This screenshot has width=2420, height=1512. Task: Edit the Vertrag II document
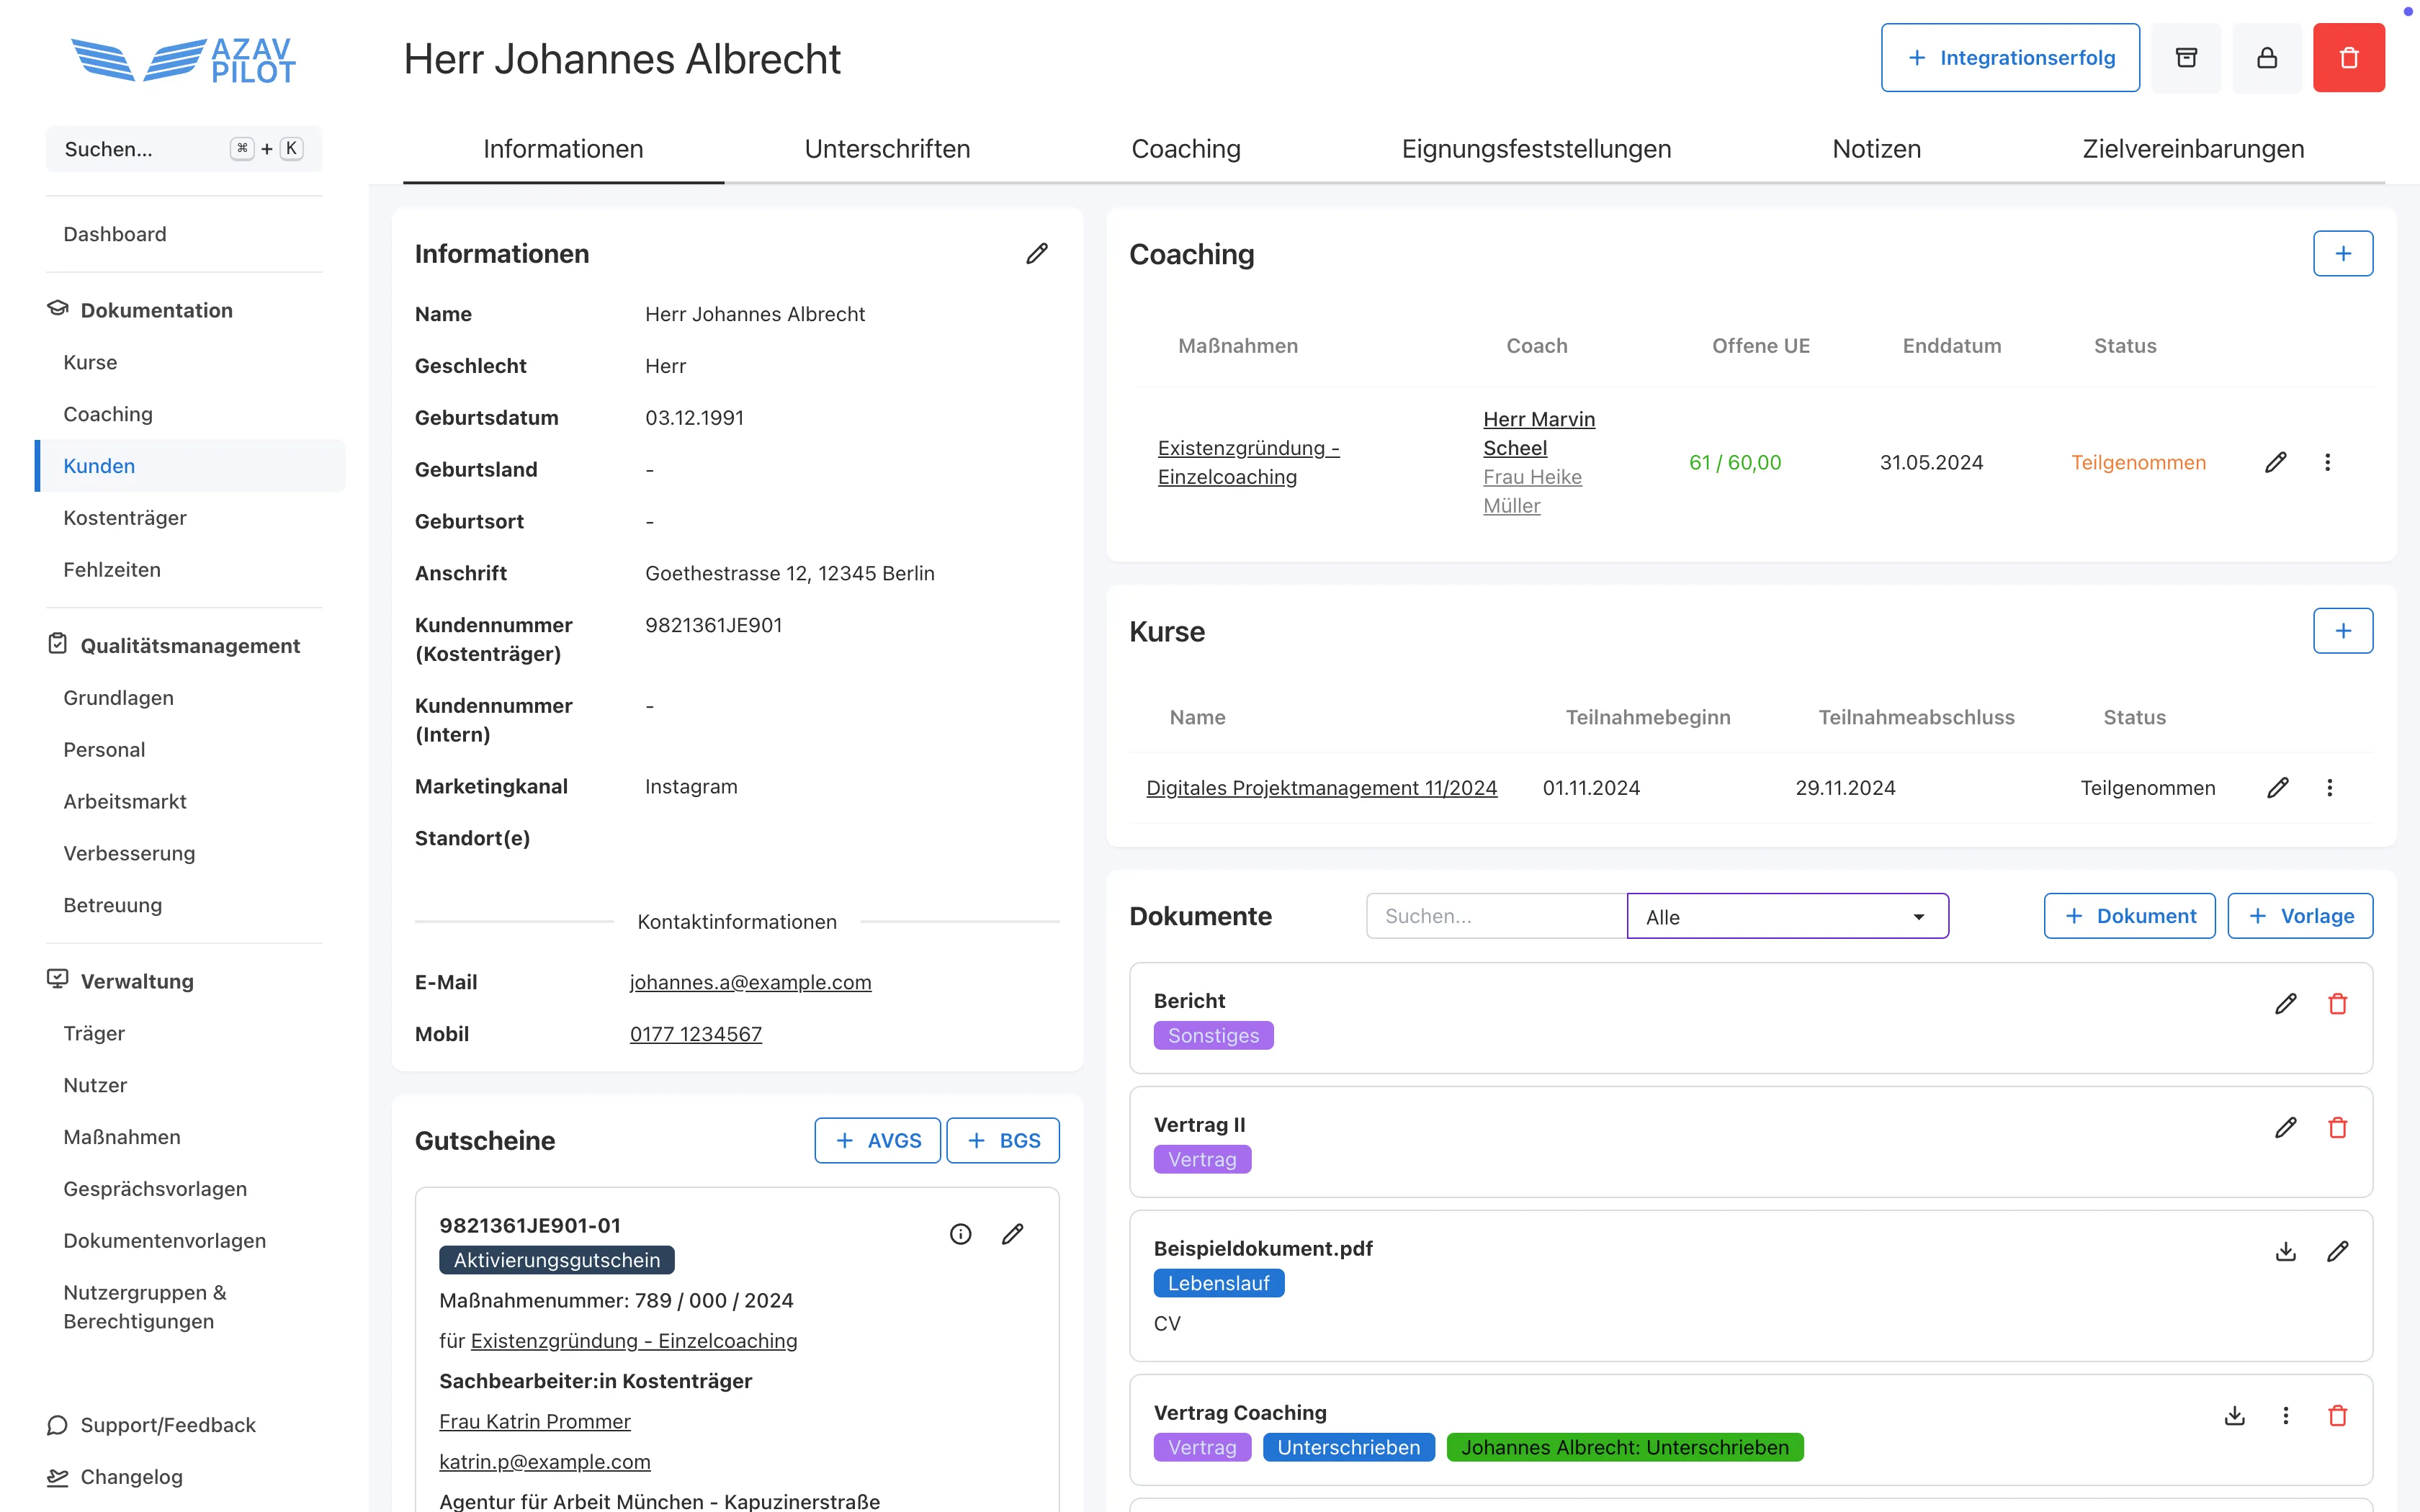[x=2285, y=1128]
